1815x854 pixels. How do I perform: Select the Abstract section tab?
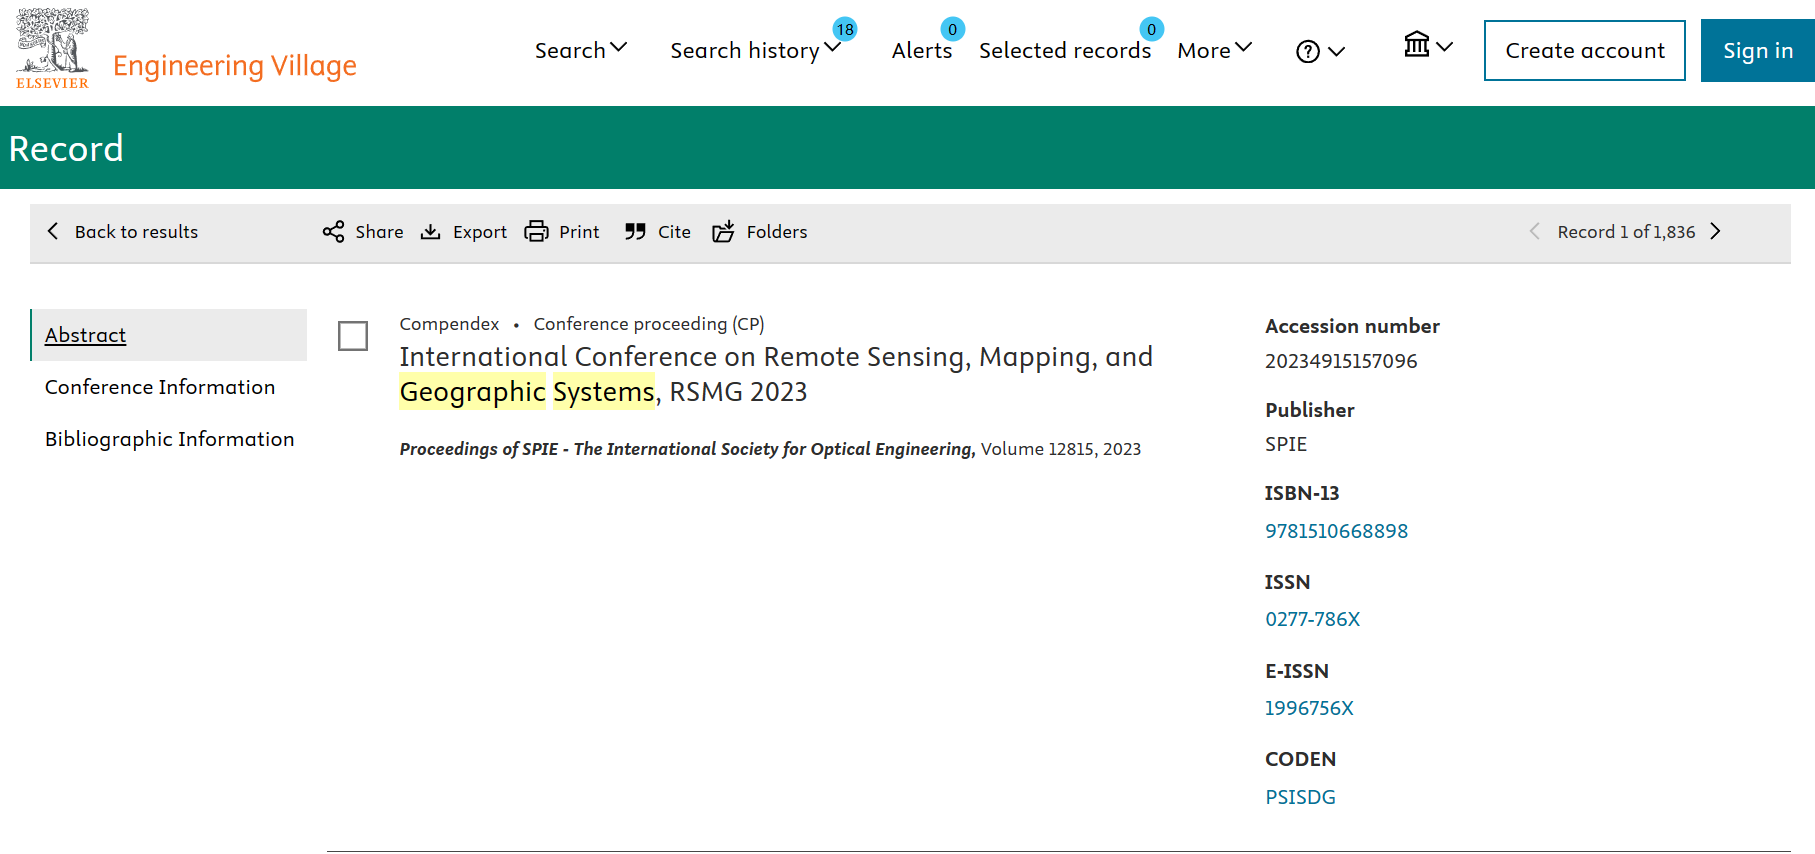(169, 335)
